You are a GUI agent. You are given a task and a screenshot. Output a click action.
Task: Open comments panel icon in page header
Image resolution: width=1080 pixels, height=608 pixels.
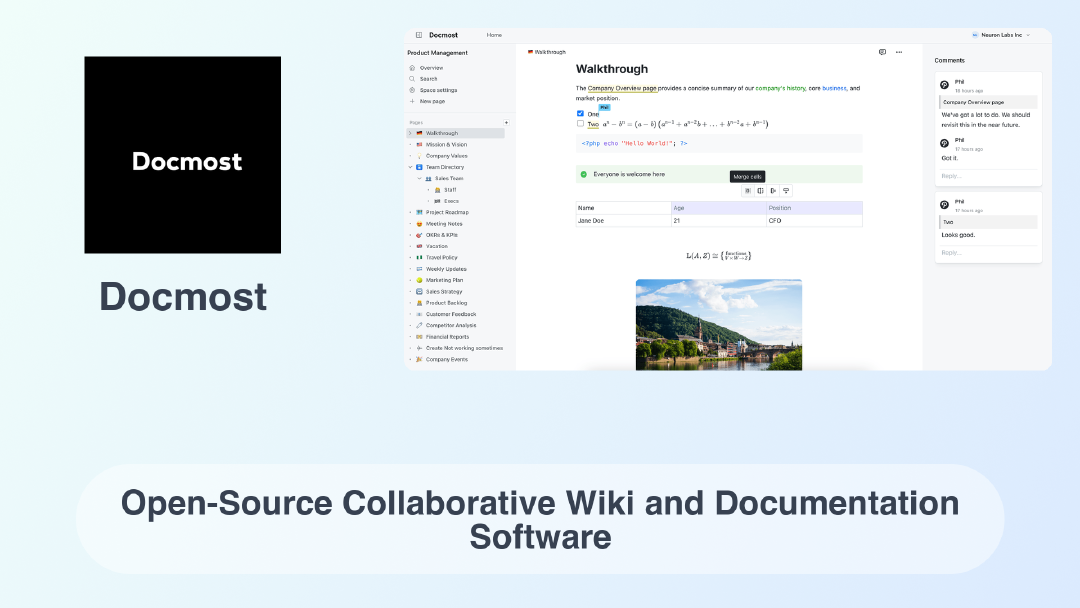(882, 52)
